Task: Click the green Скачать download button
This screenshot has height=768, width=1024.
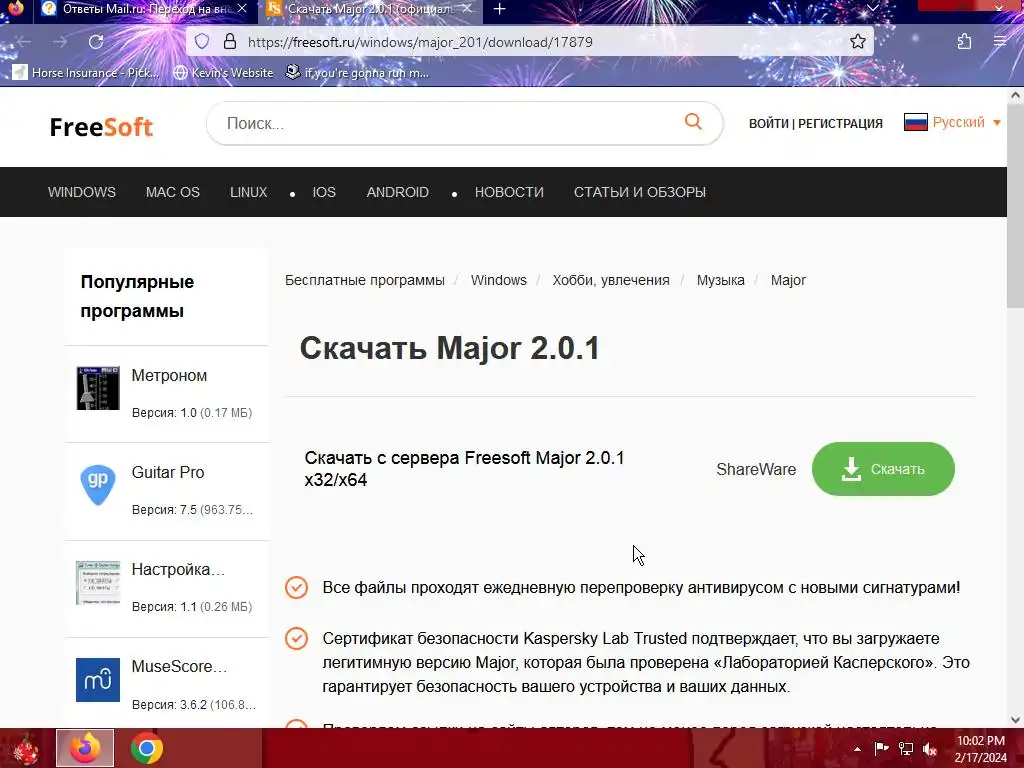Action: tap(883, 469)
